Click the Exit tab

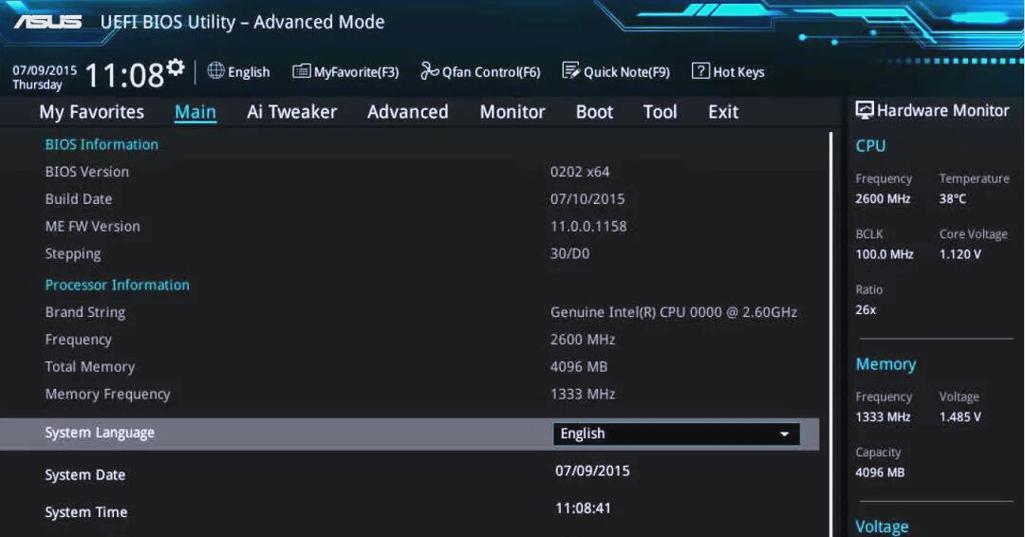pyautogui.click(x=723, y=112)
